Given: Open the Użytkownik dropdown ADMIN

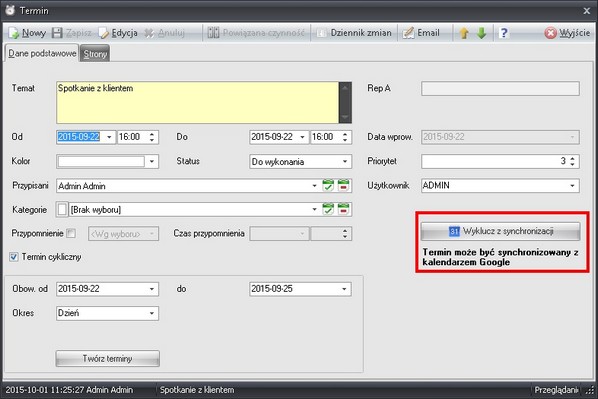Looking at the screenshot, I should [500, 186].
